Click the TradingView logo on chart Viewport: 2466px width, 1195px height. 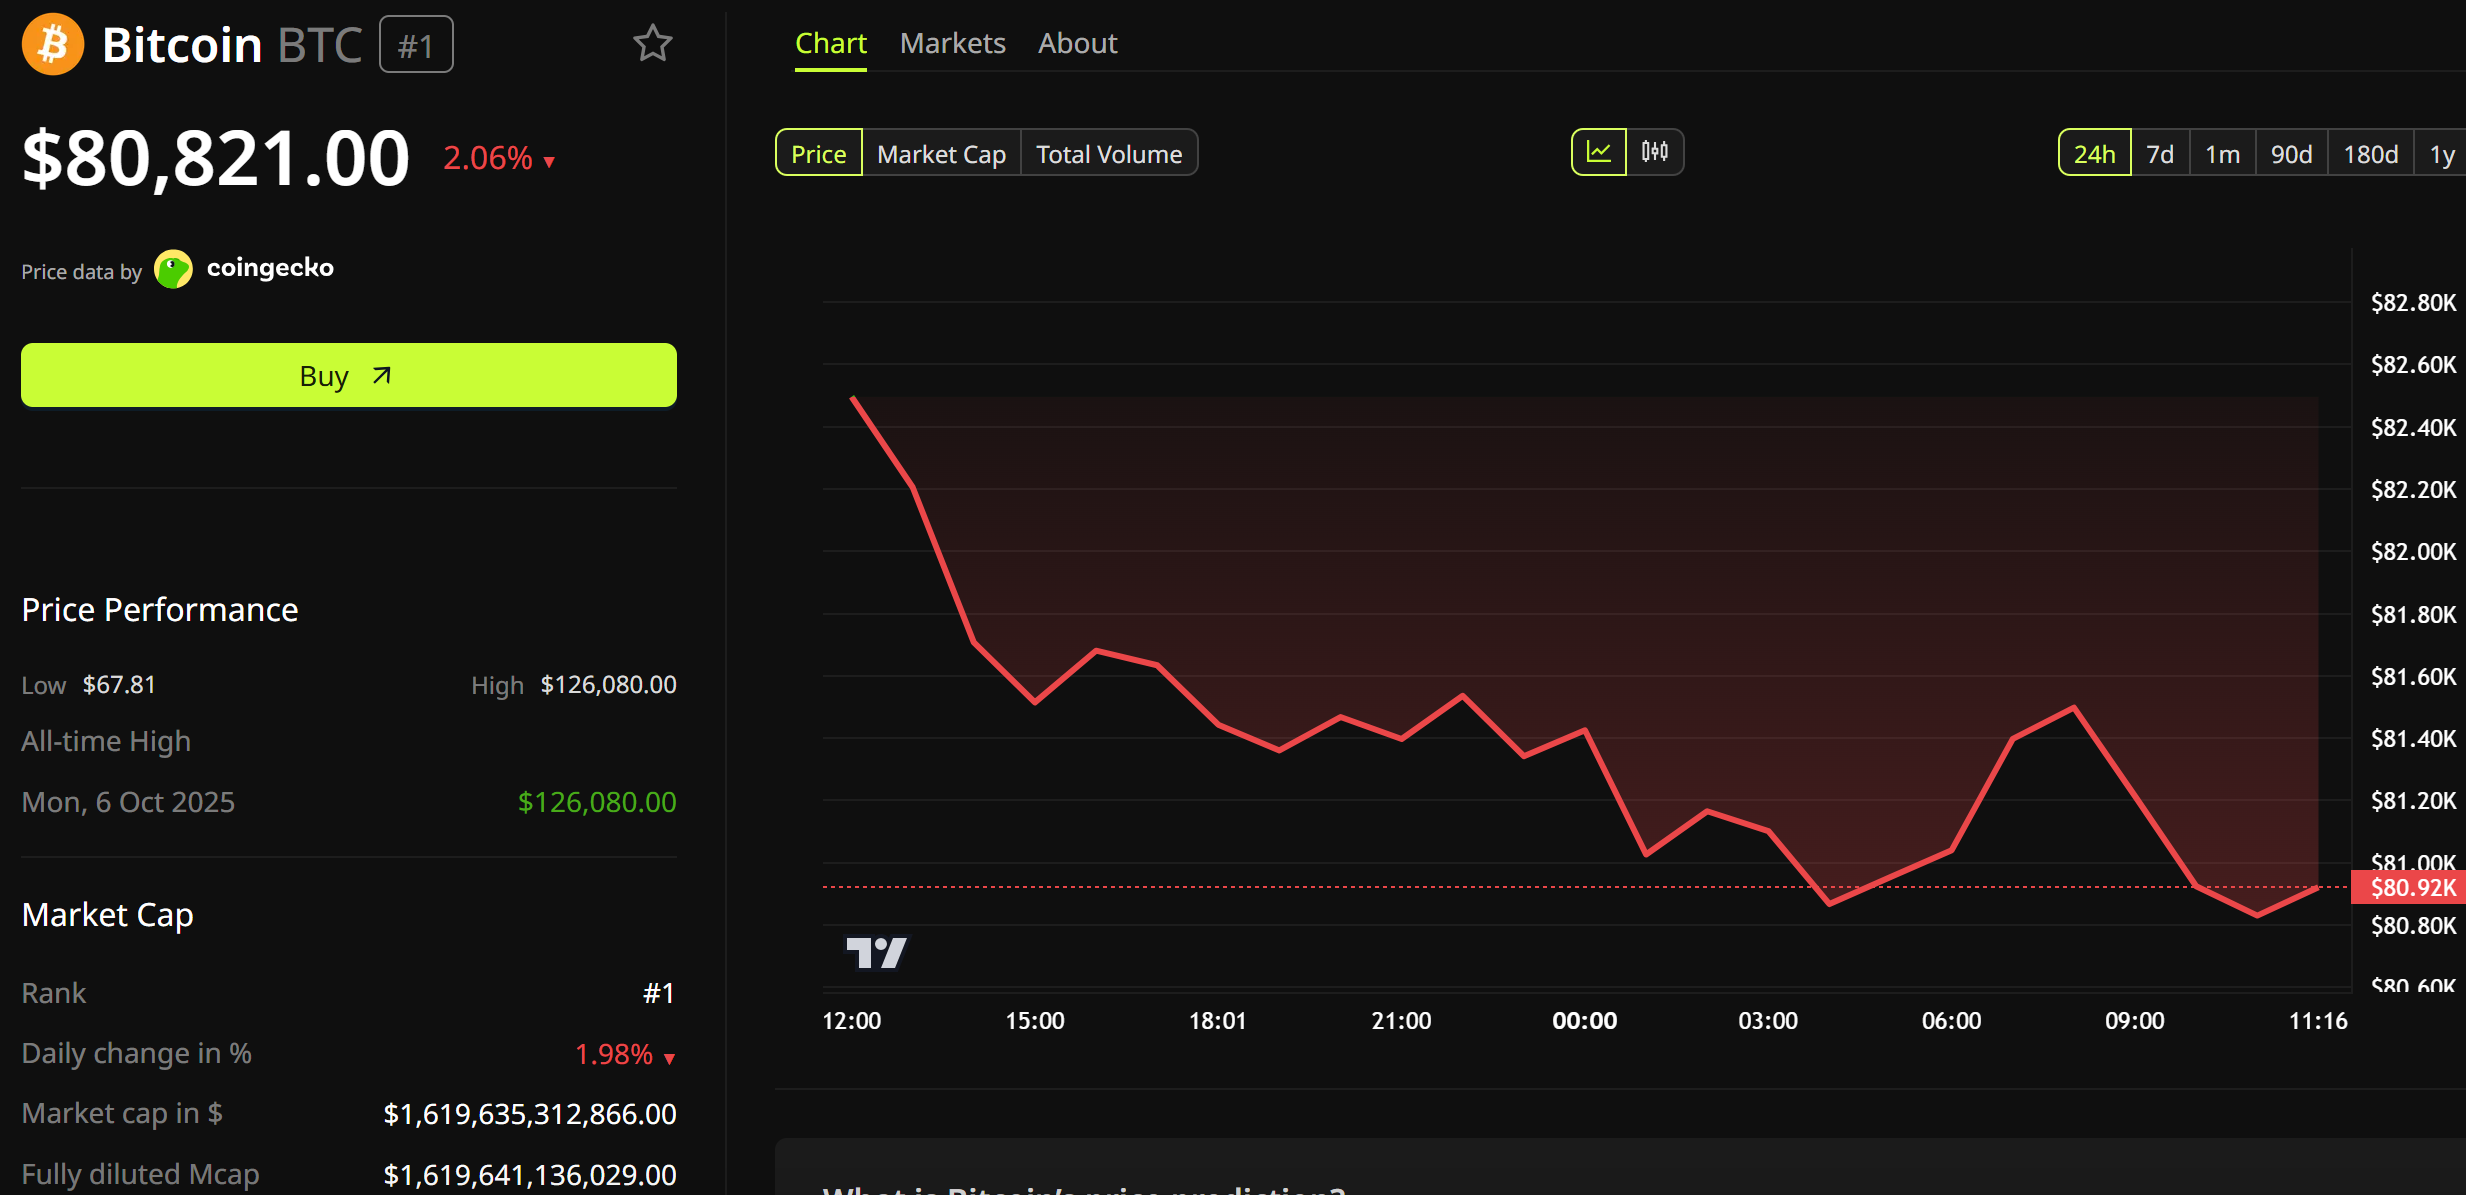click(x=876, y=952)
